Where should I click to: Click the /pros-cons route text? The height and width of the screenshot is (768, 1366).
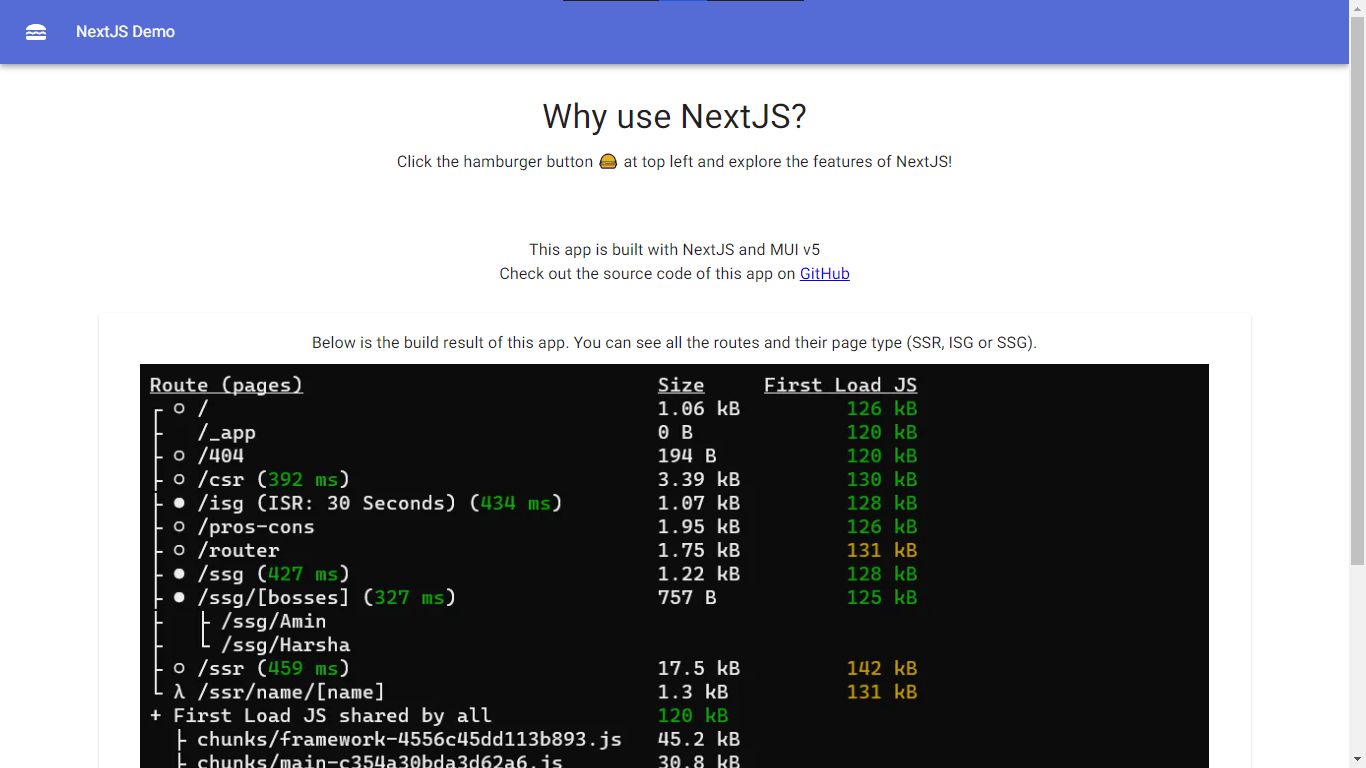click(256, 527)
